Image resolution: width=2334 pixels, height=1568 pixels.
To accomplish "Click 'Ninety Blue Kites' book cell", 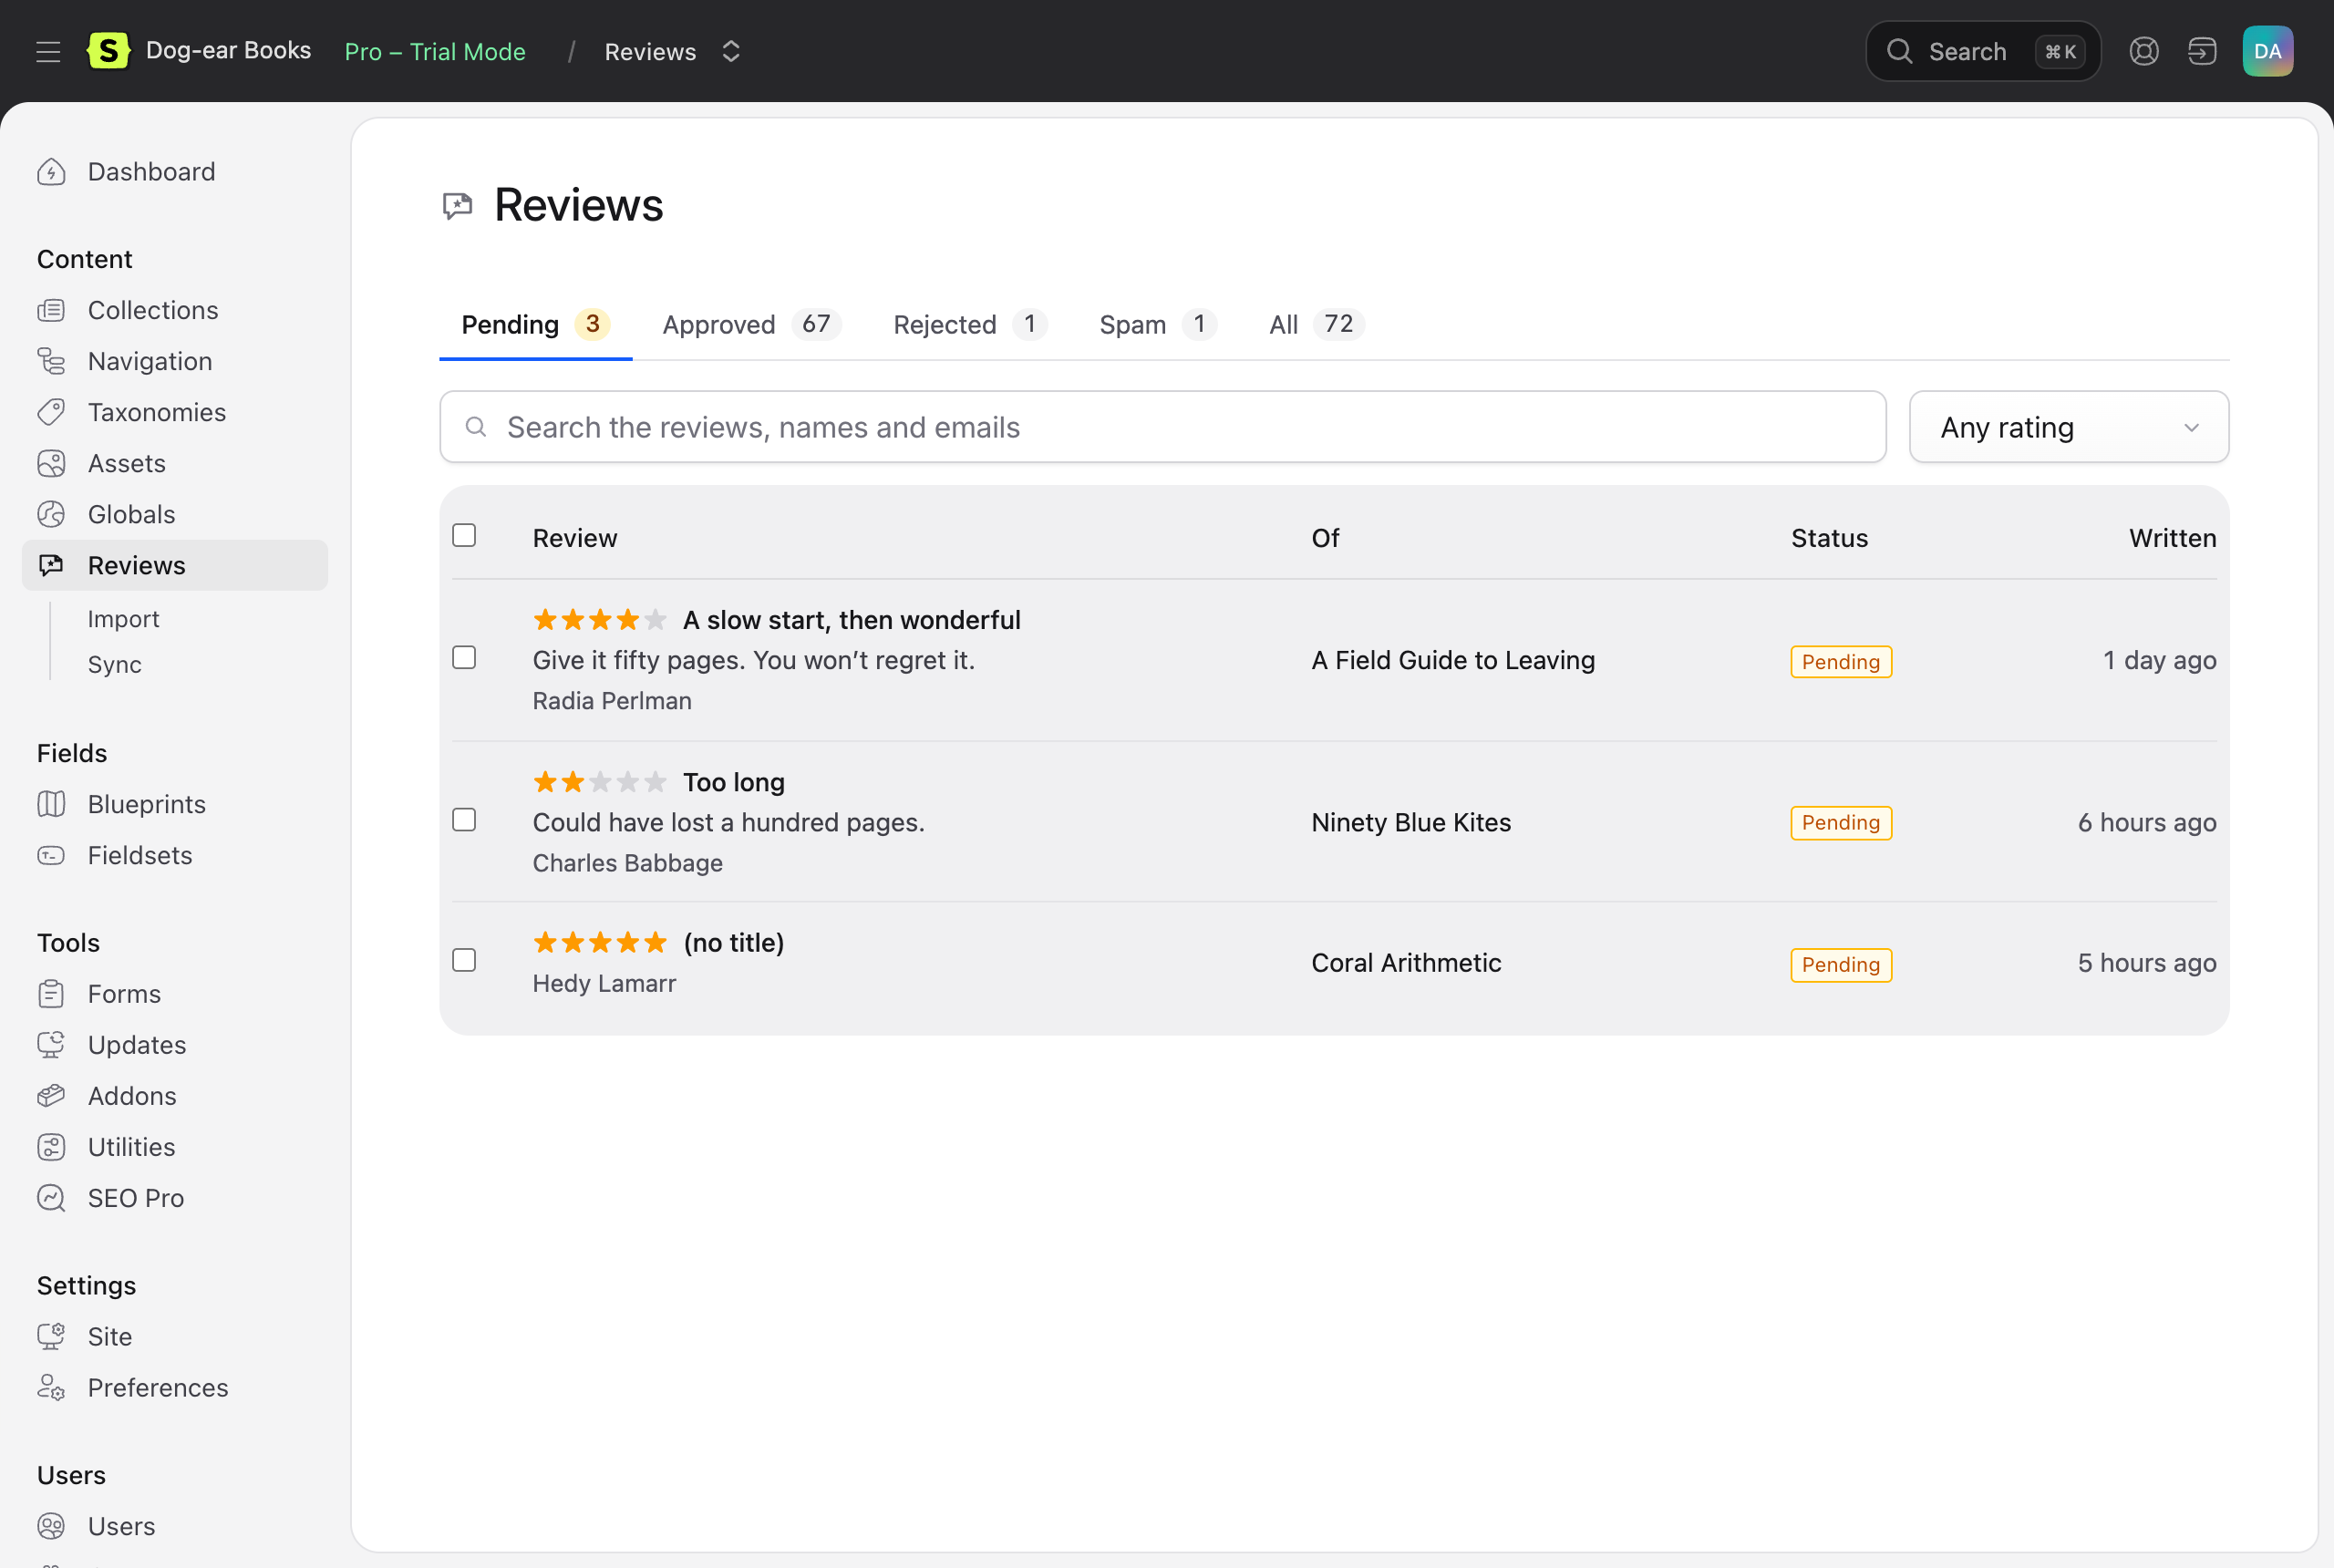I will [x=1411, y=822].
